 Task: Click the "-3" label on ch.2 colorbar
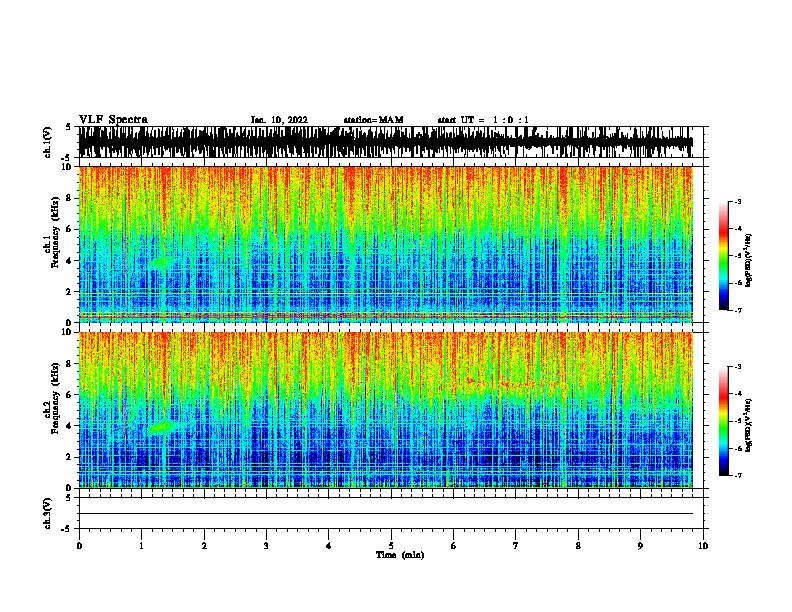click(738, 367)
